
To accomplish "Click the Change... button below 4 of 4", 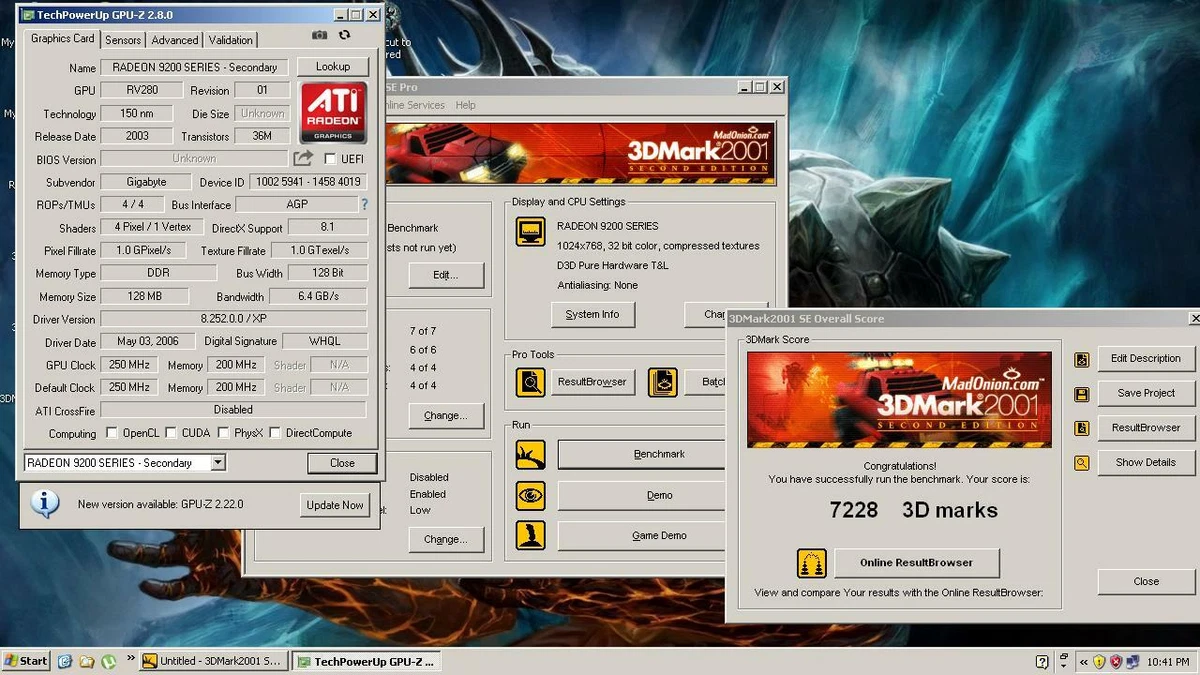I will coord(445,415).
